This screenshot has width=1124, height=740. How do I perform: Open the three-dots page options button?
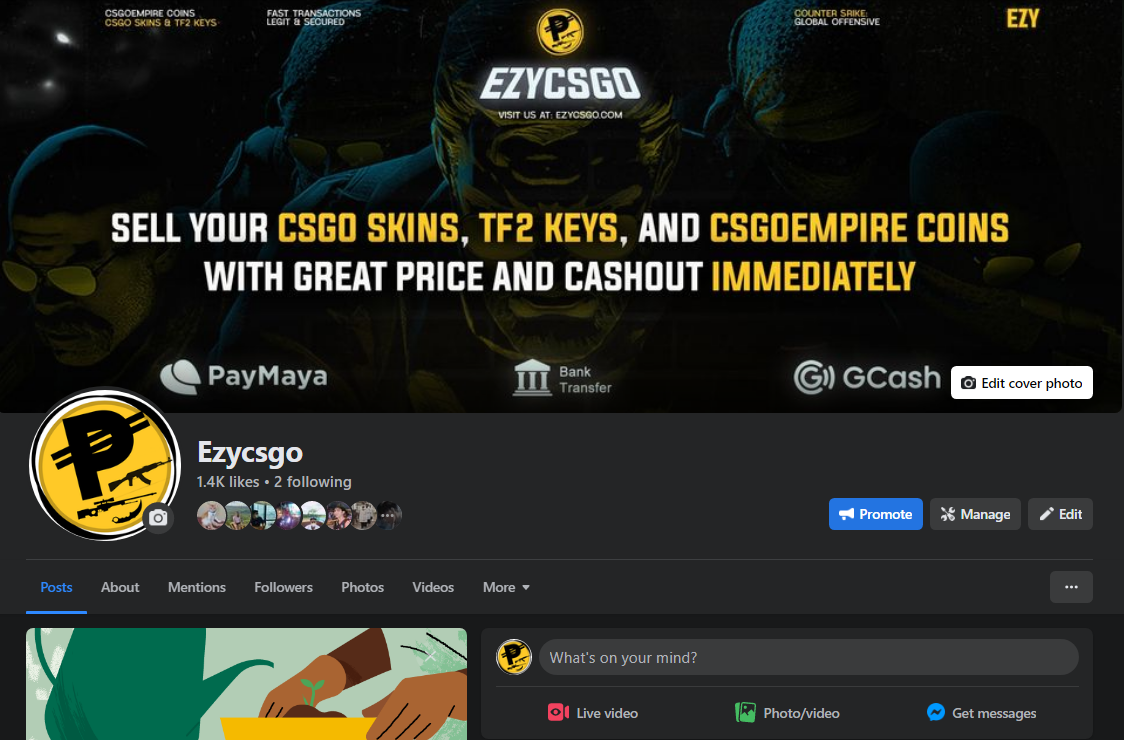[x=1071, y=587]
